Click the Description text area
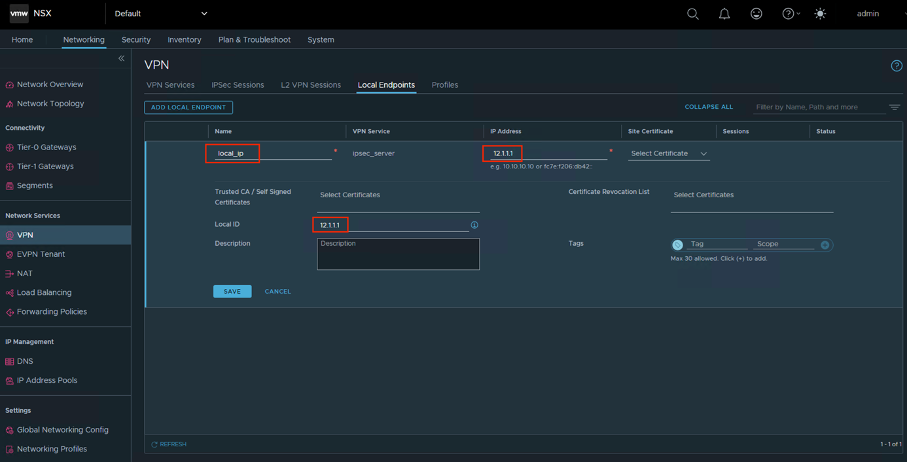Viewport: 908px width, 462px height. tap(398, 254)
